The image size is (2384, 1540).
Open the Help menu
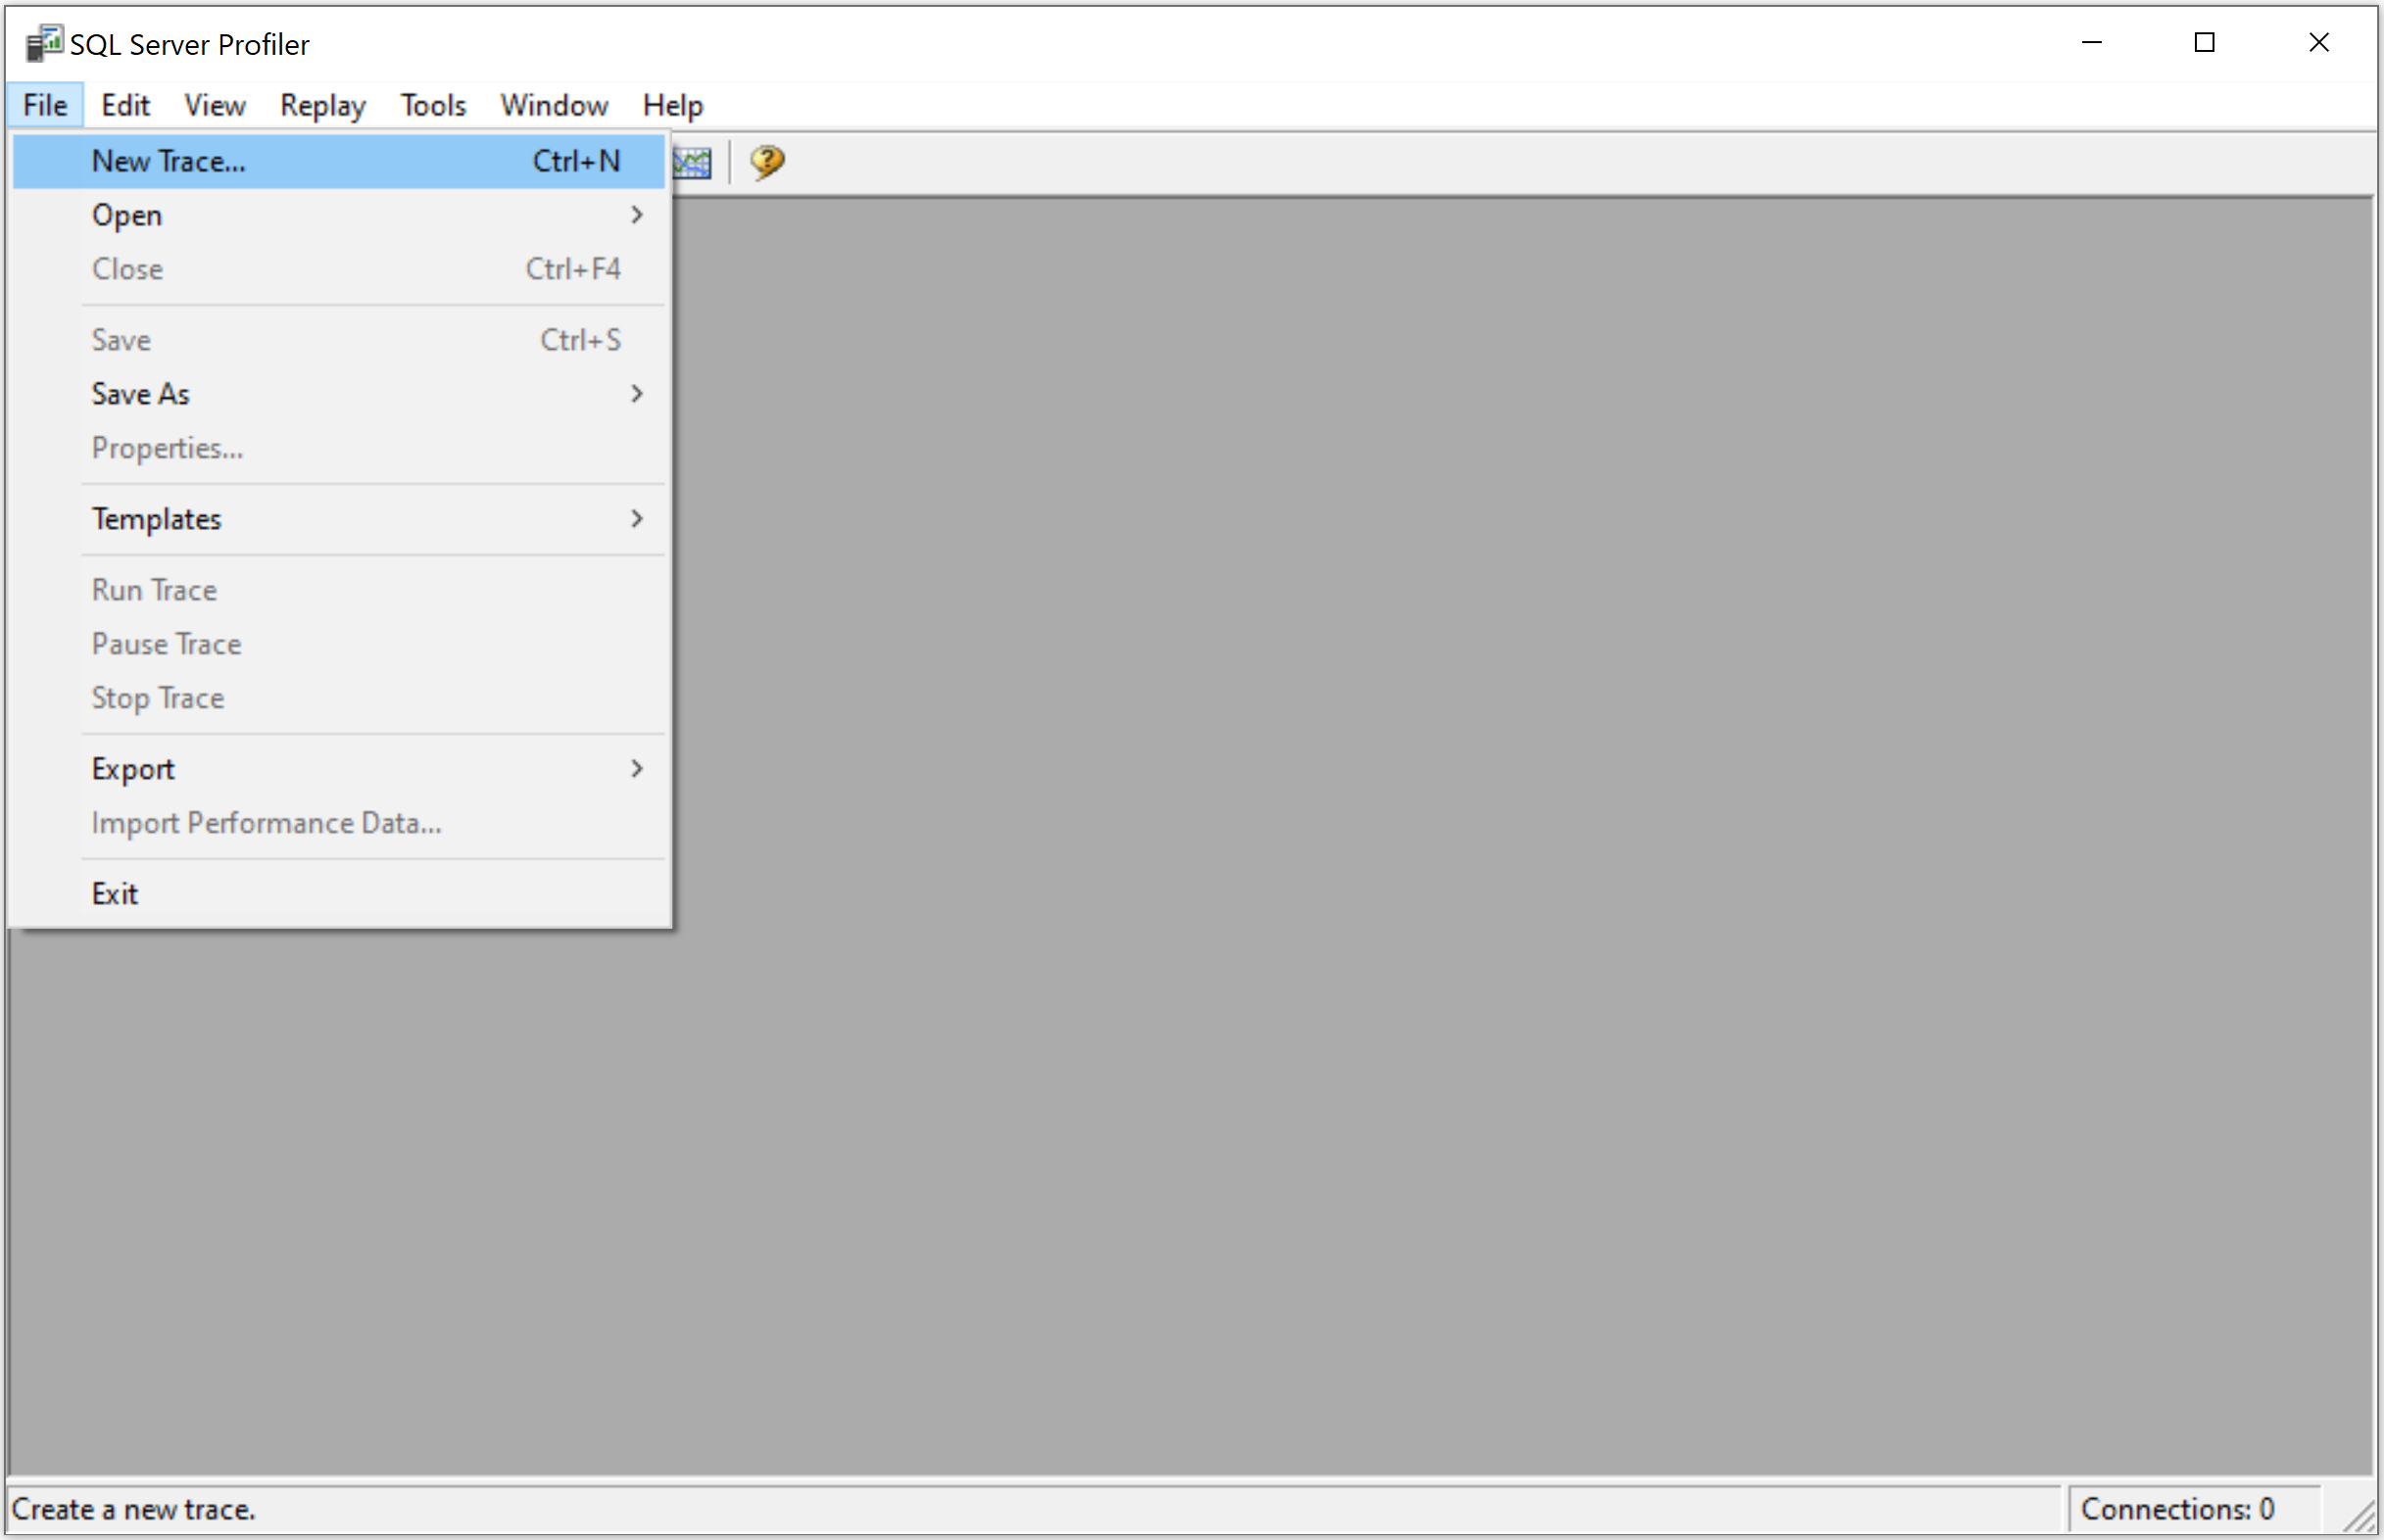pyautogui.click(x=672, y=105)
